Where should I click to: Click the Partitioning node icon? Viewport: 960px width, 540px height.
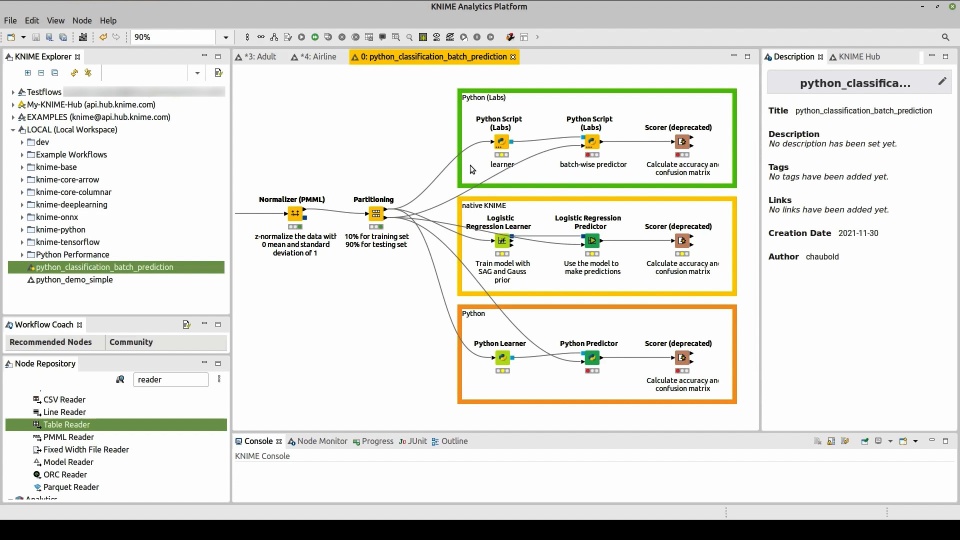click(376, 214)
